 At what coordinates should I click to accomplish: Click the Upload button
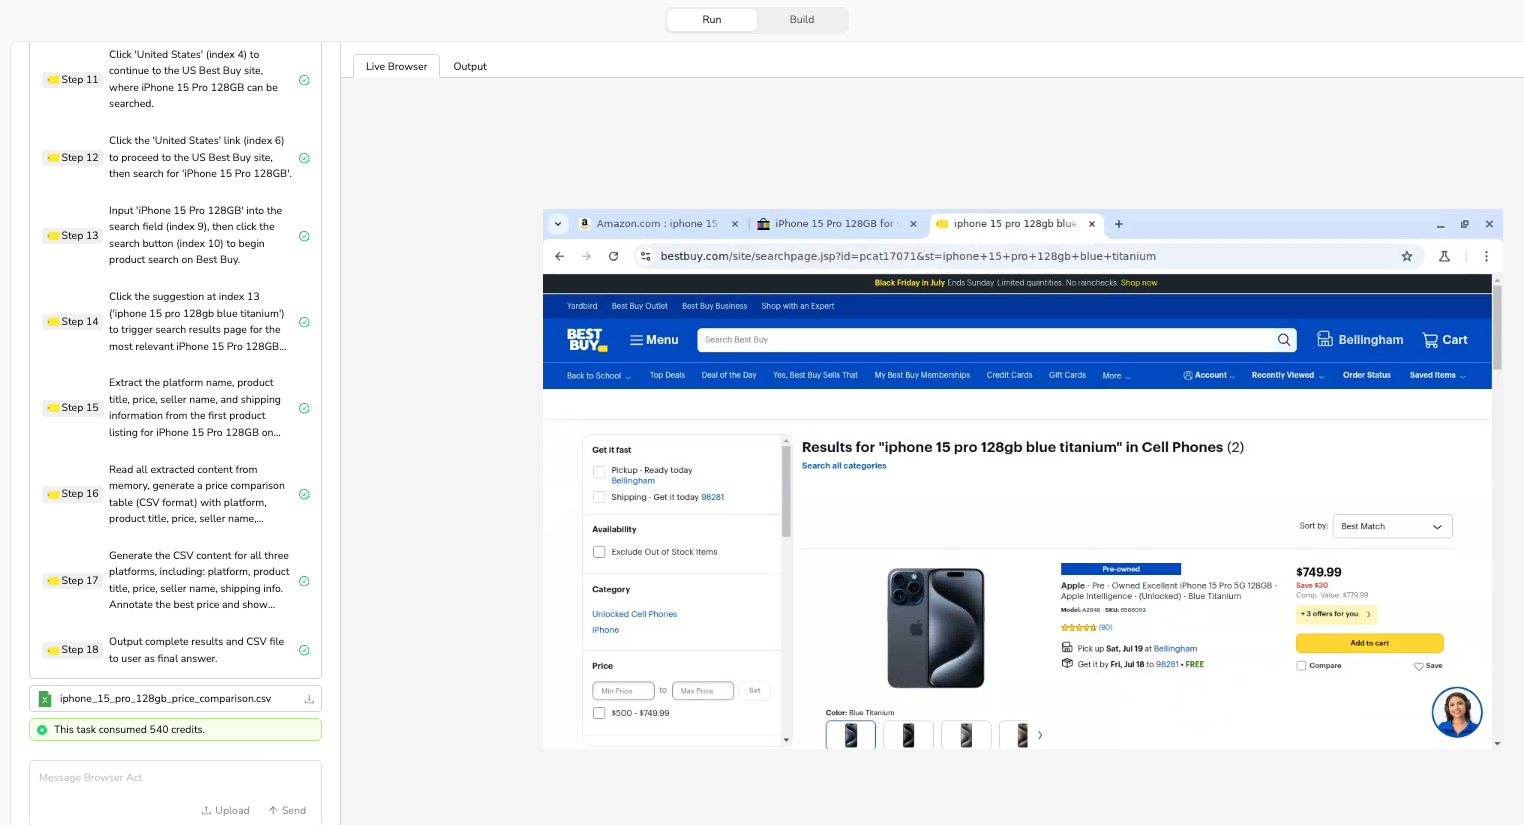[x=225, y=811]
